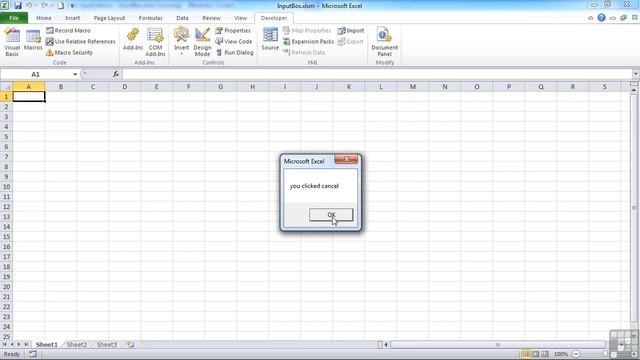
Task: Switch to Normal view
Action: click(527, 354)
